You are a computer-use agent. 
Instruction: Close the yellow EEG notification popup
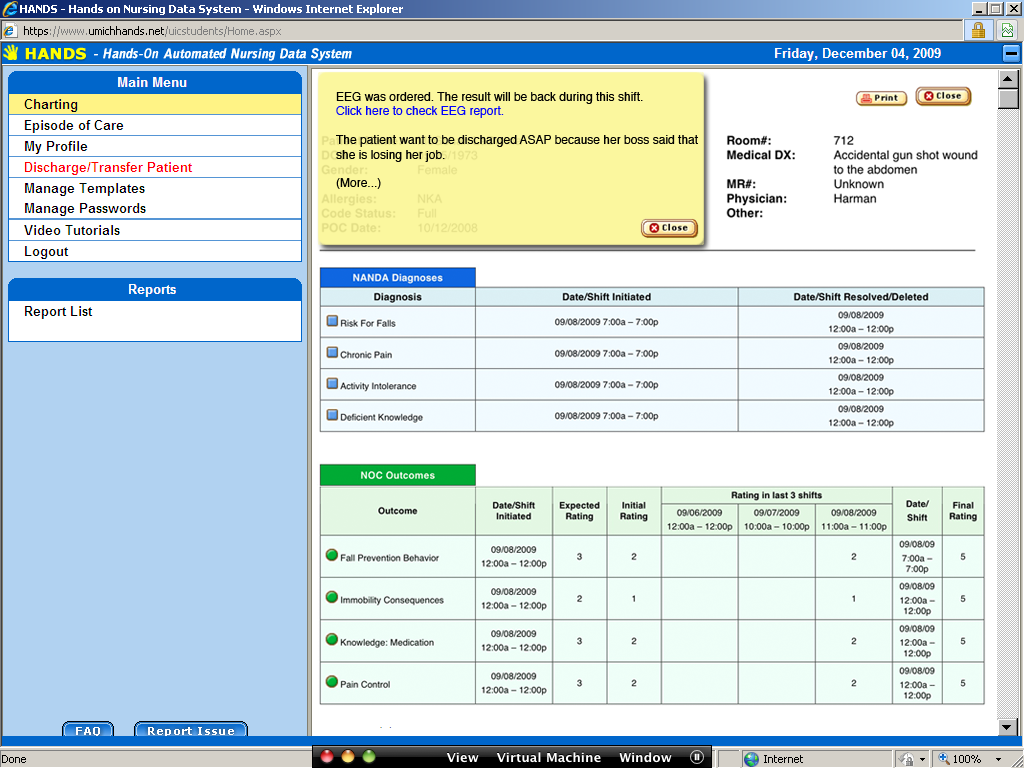(x=669, y=228)
